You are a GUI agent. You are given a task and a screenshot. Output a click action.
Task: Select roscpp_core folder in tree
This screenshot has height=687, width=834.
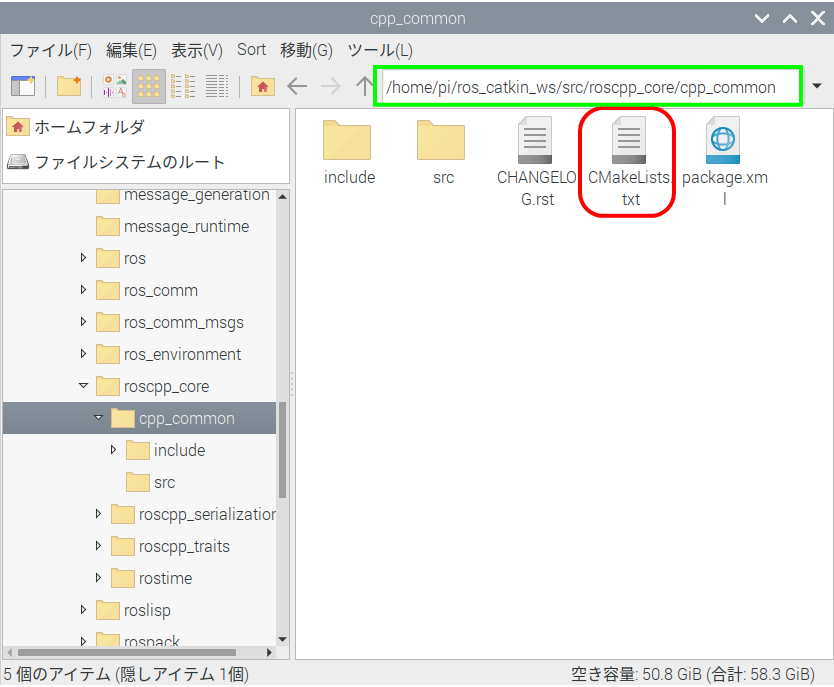pos(153,387)
